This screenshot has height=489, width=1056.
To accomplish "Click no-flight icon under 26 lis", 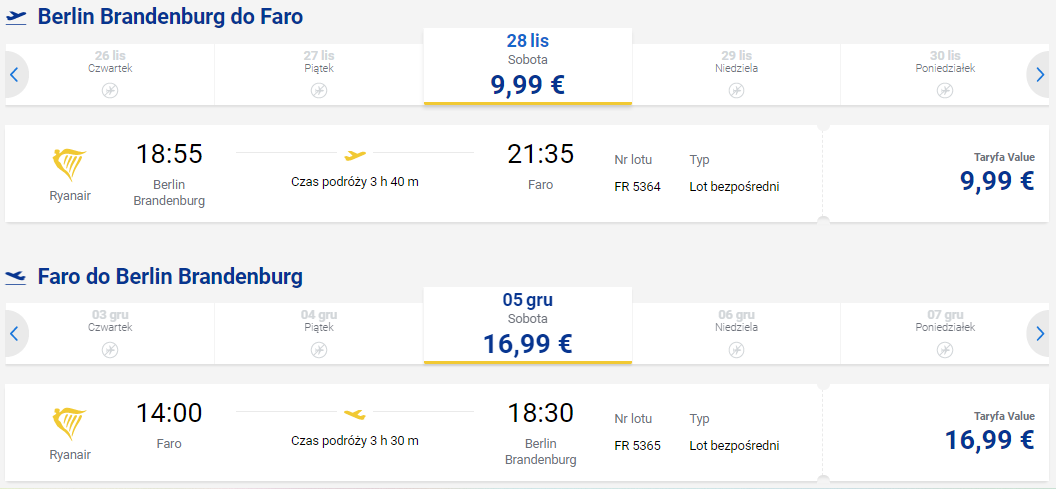I will (110, 90).
